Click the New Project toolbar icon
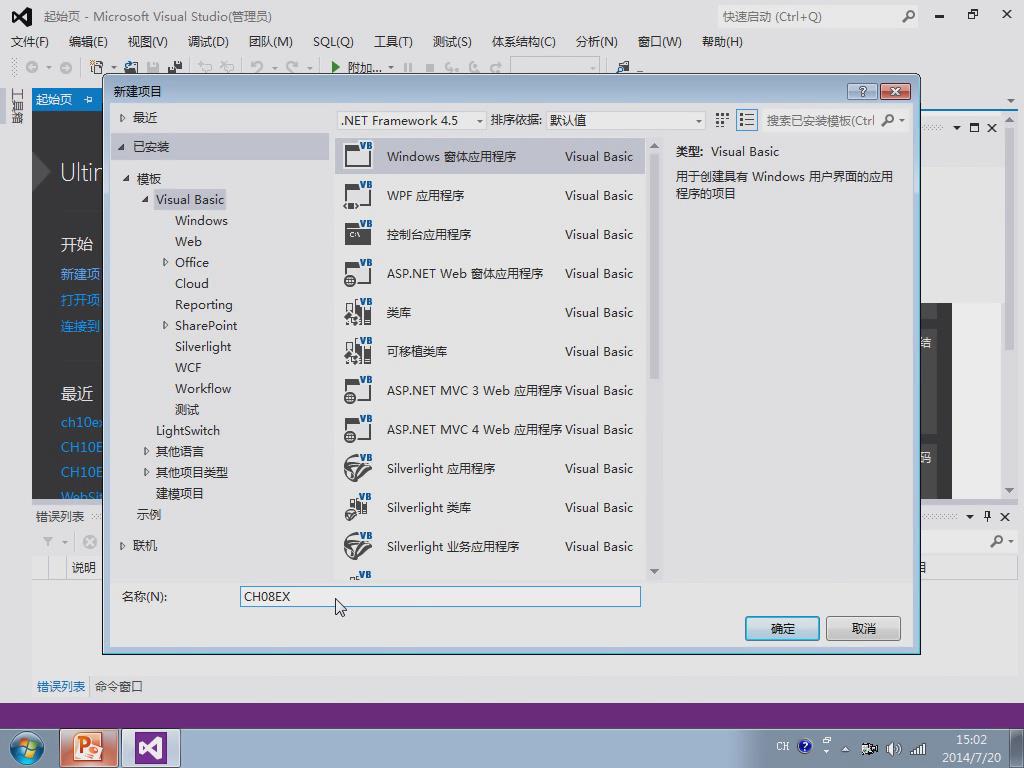The width and height of the screenshot is (1024, 768). (97, 67)
